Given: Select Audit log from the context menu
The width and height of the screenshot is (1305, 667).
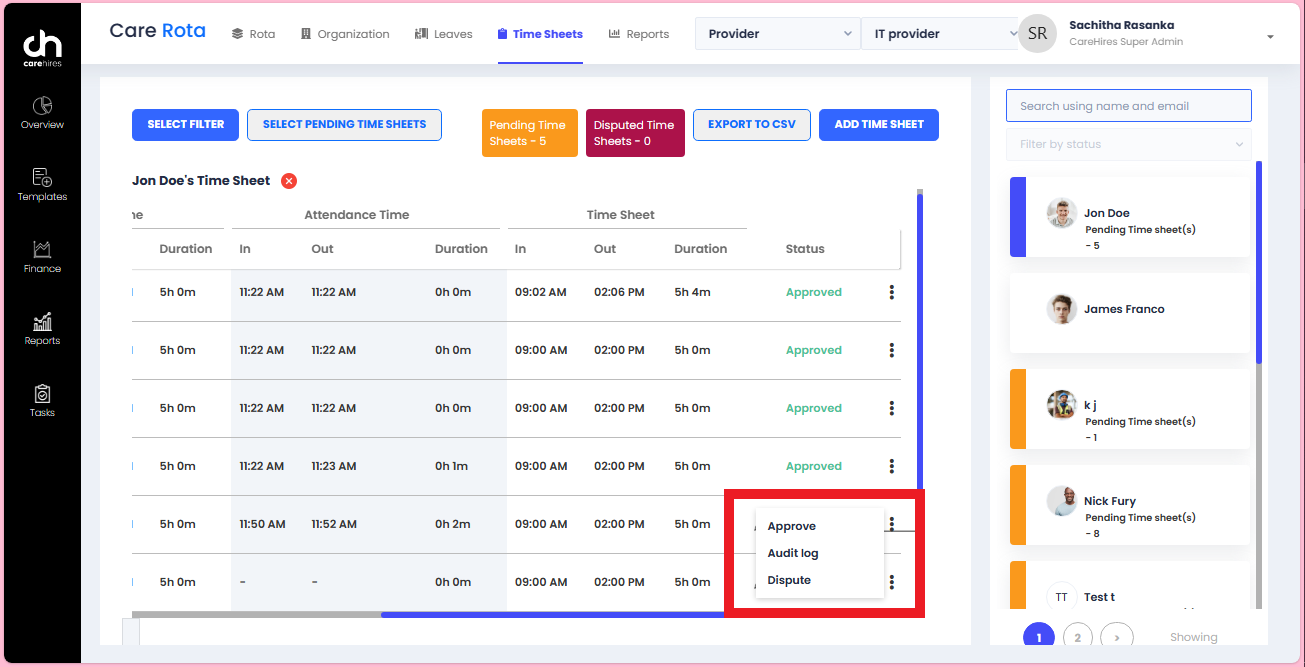Looking at the screenshot, I should point(793,552).
